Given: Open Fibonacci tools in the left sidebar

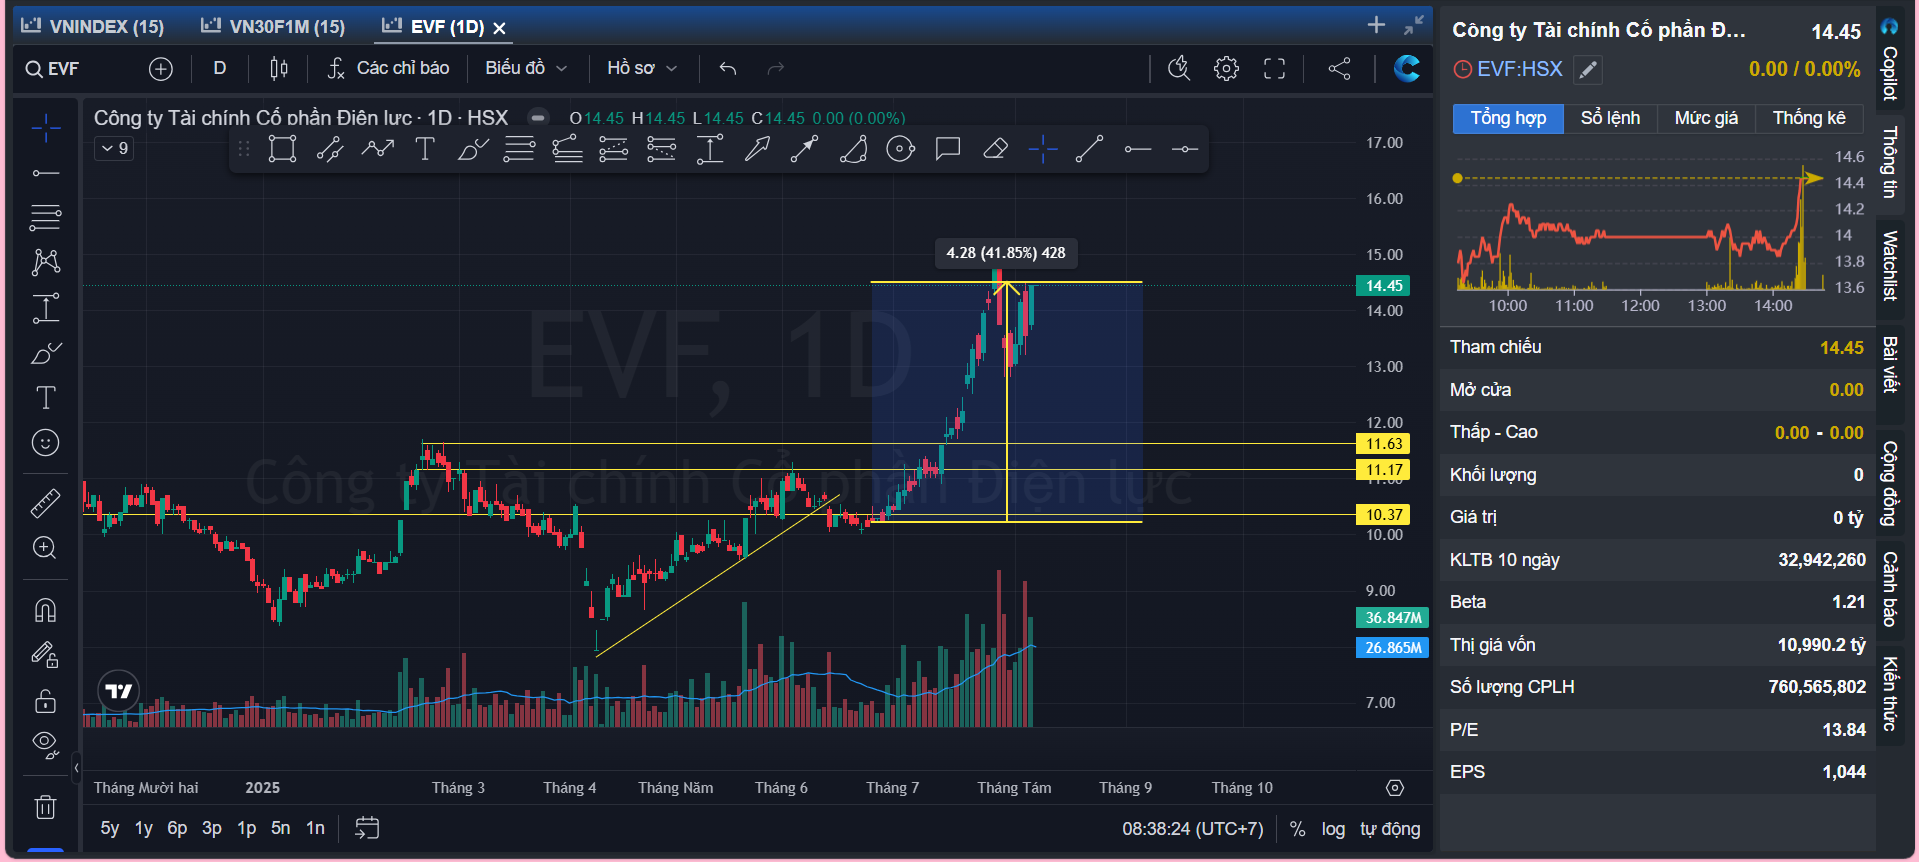Looking at the screenshot, I should click(45, 217).
